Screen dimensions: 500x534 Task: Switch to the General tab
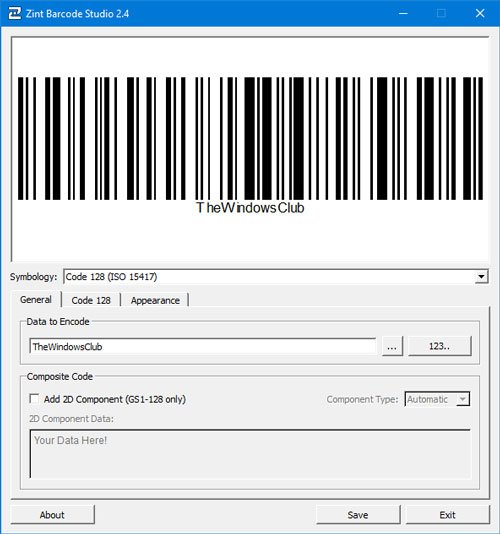[x=36, y=300]
